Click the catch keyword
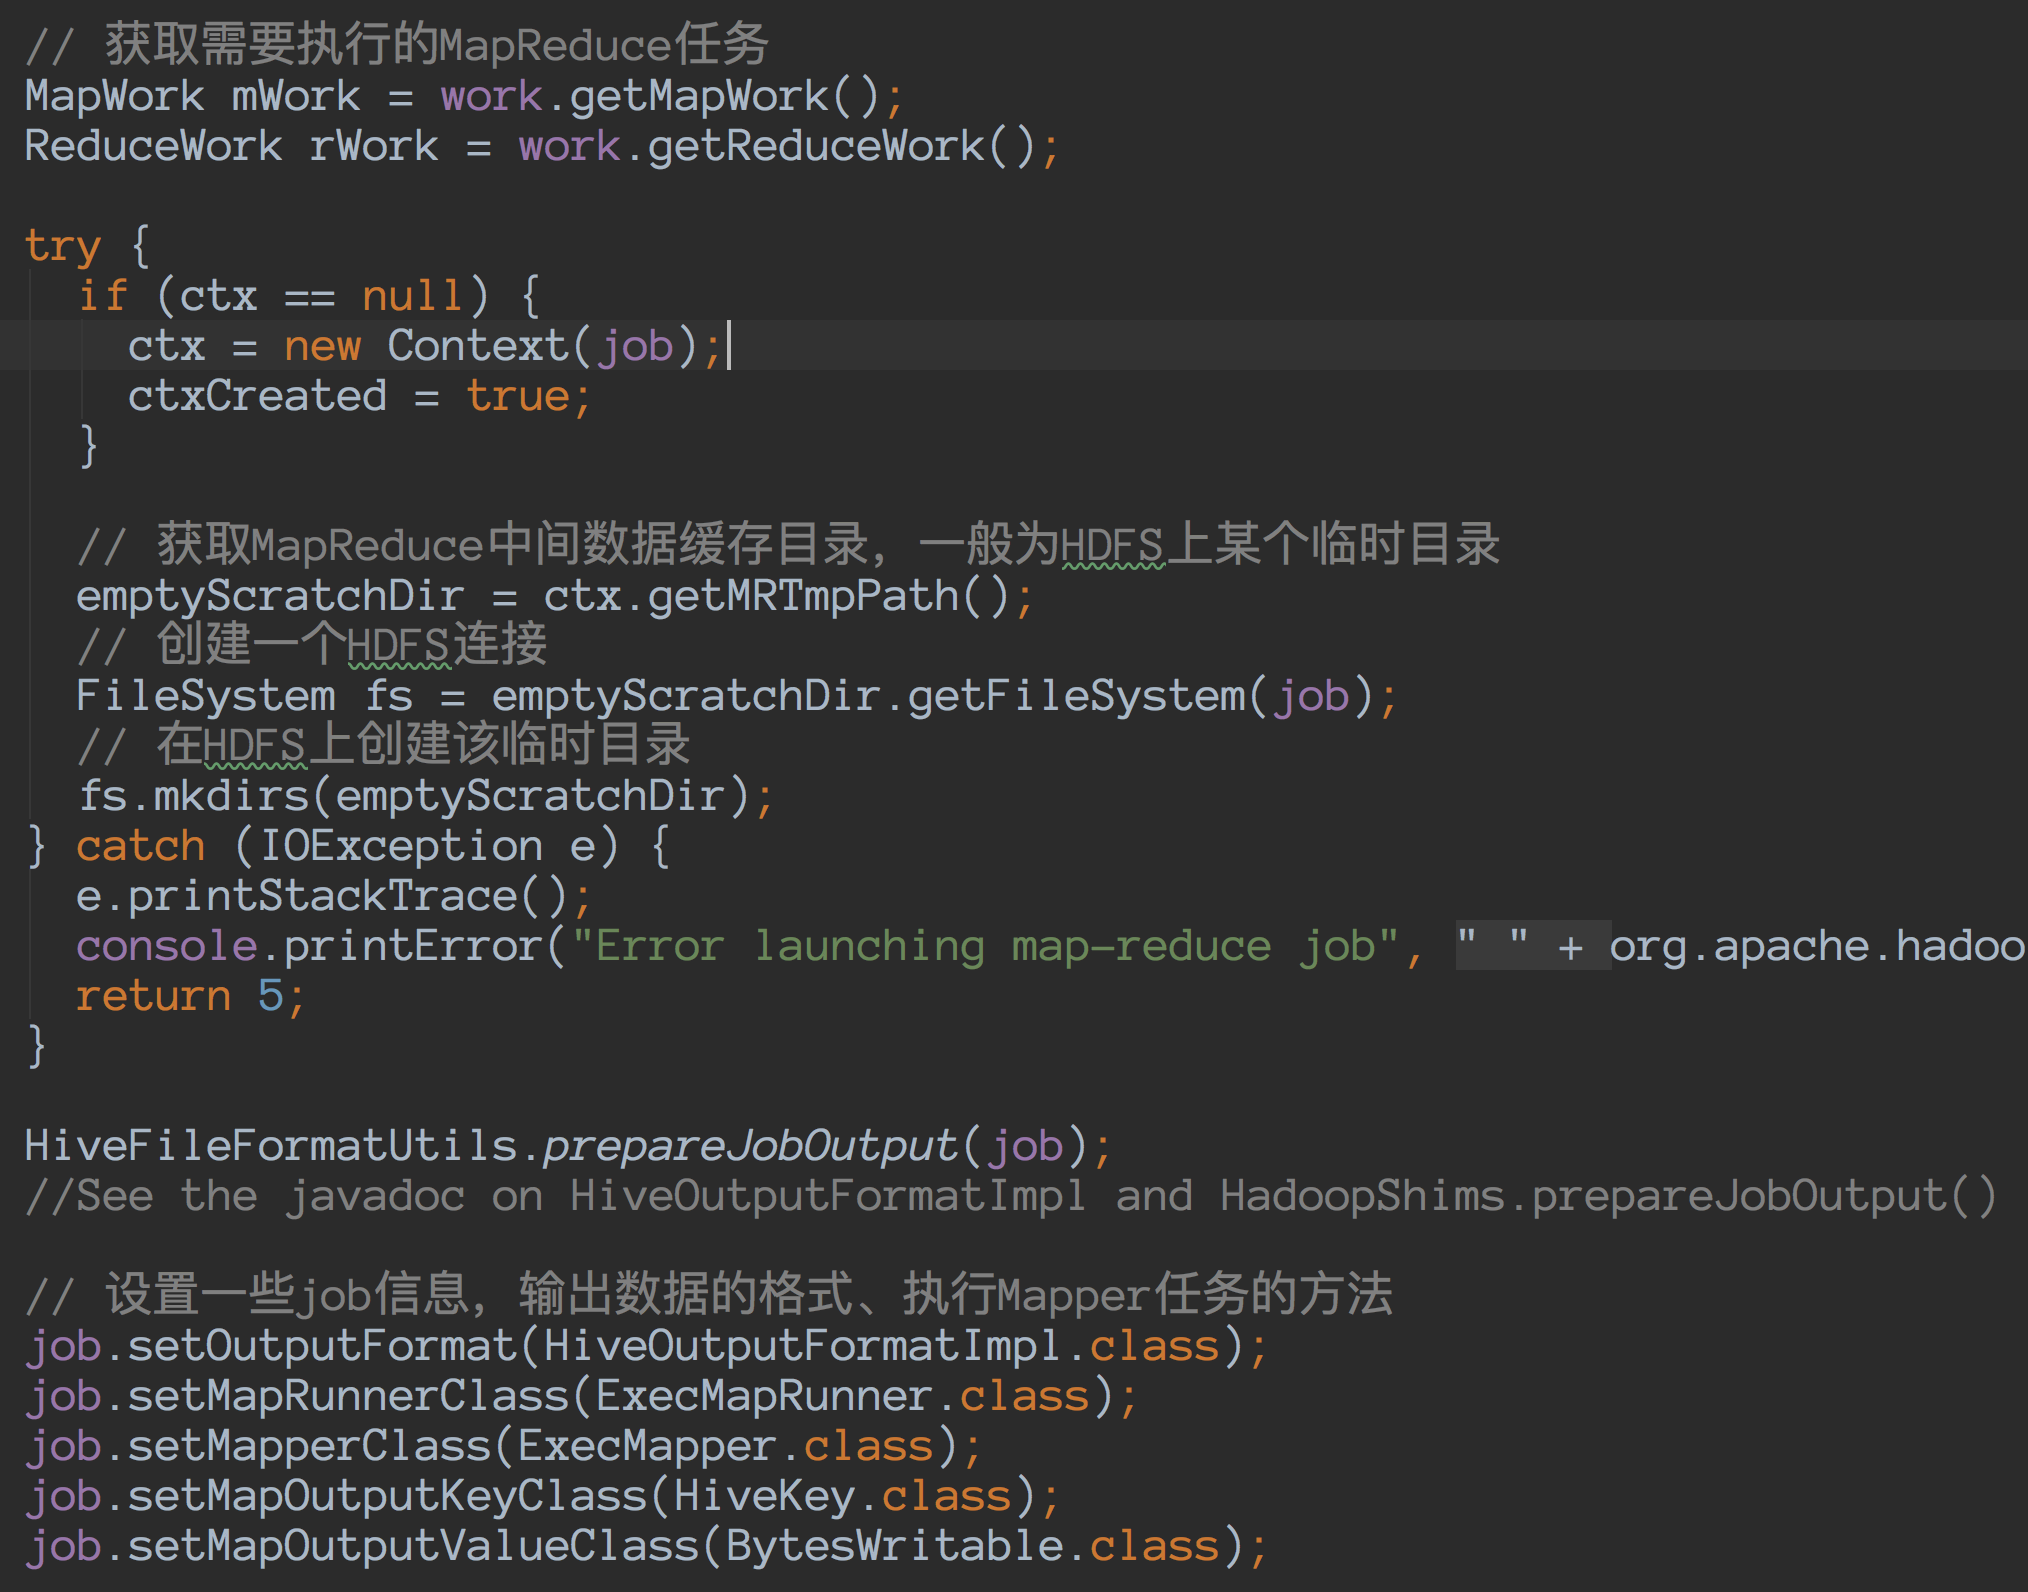The height and width of the screenshot is (1592, 2028). click(139, 845)
